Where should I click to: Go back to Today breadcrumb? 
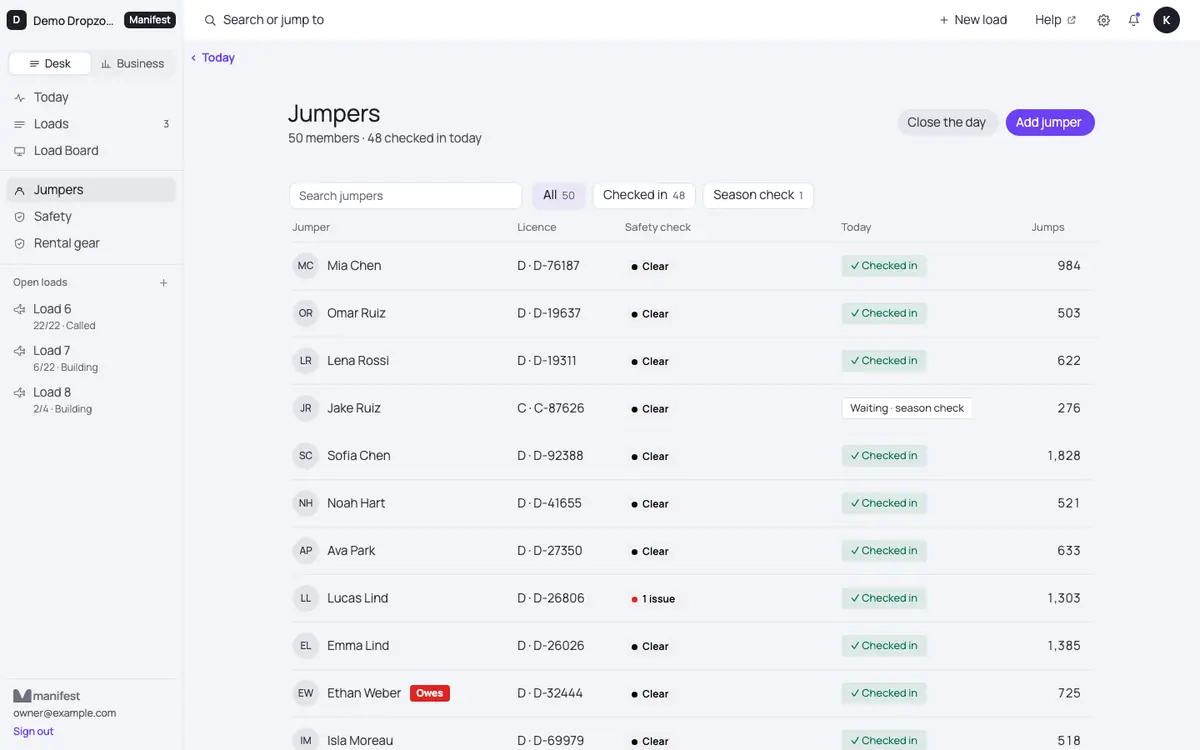click(213, 58)
